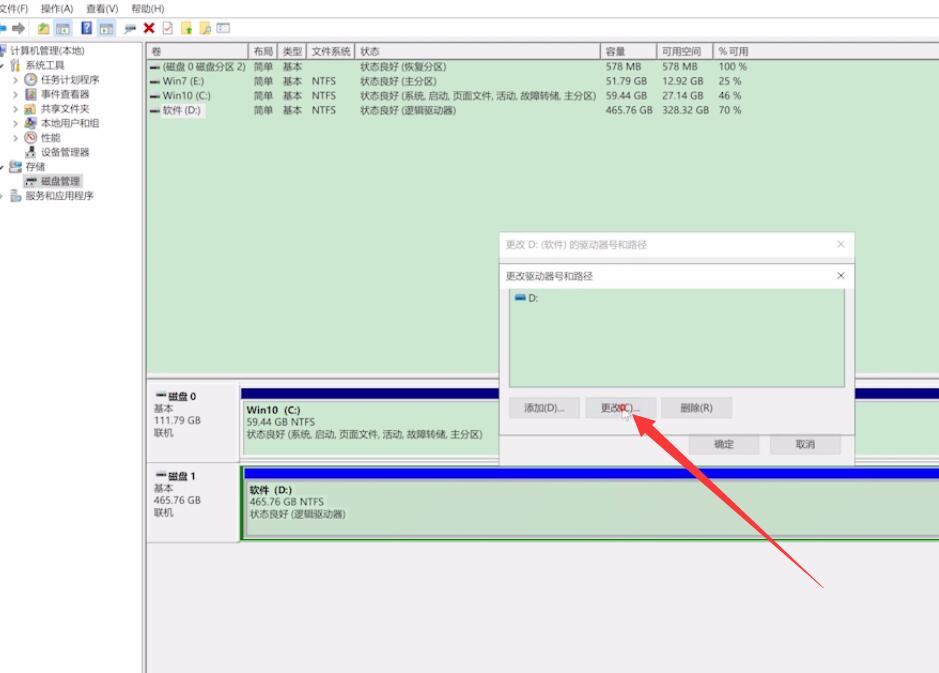This screenshot has width=939, height=673.
Task: Sort by the 可用空间 column header
Action: (684, 51)
